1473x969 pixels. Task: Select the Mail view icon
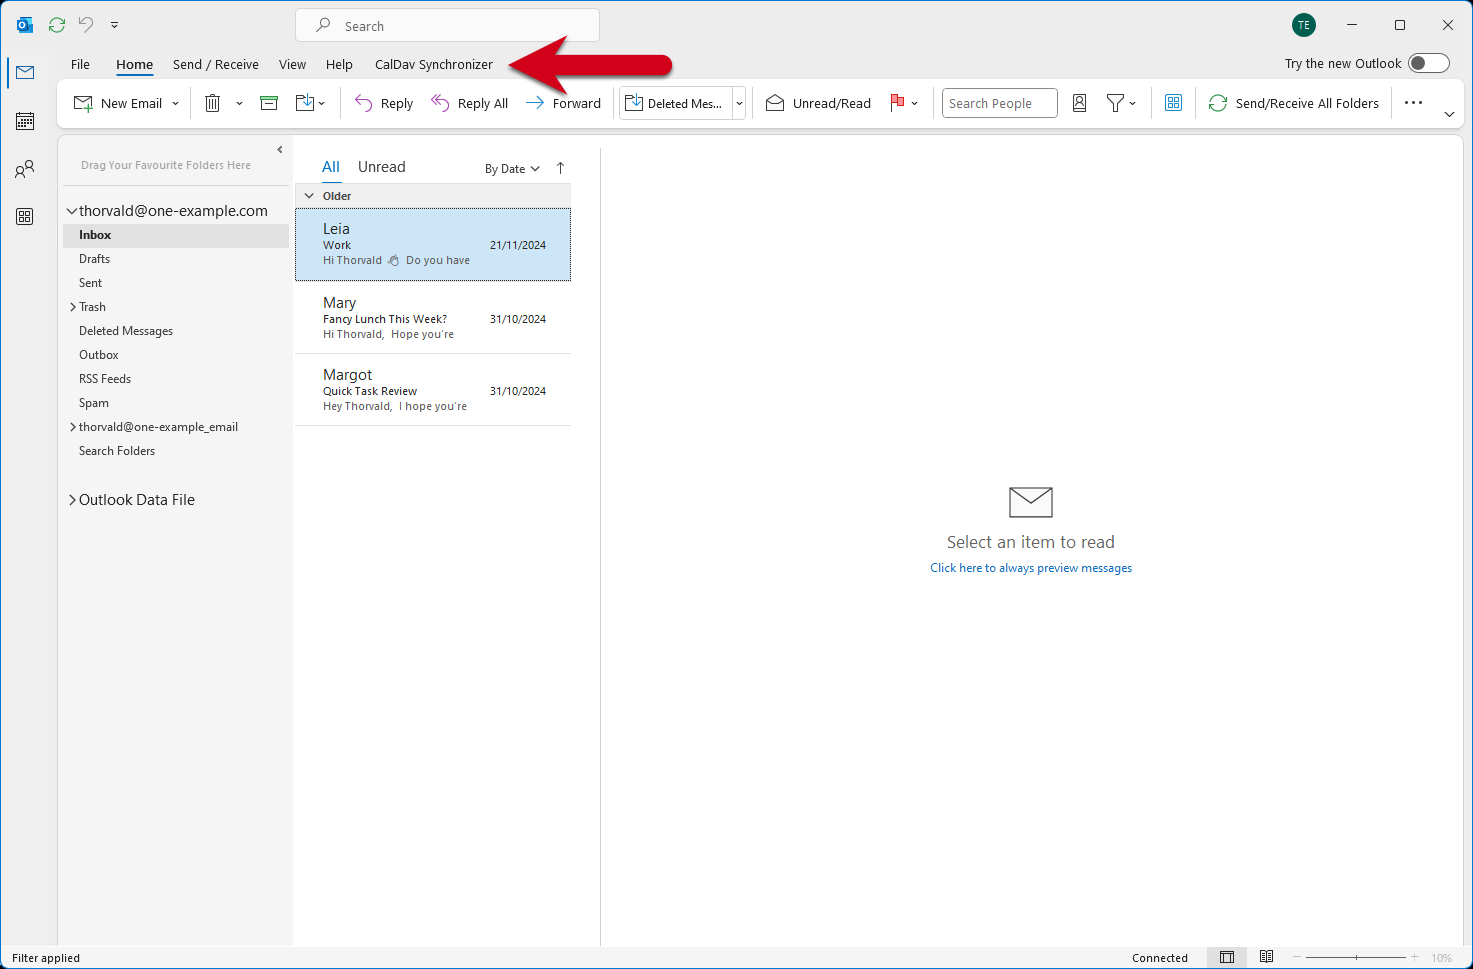(24, 72)
